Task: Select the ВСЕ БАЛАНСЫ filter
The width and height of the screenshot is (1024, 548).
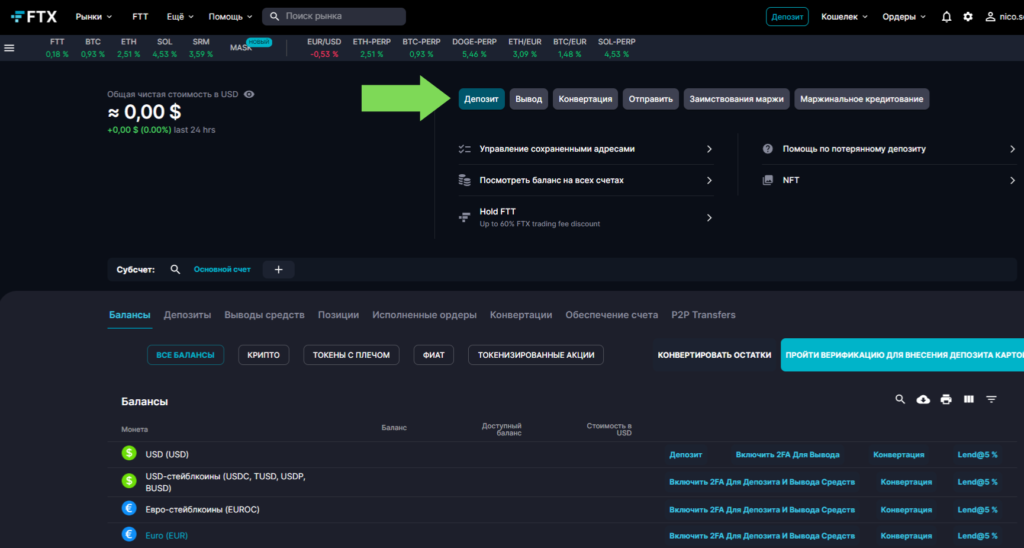Action: click(x=186, y=355)
